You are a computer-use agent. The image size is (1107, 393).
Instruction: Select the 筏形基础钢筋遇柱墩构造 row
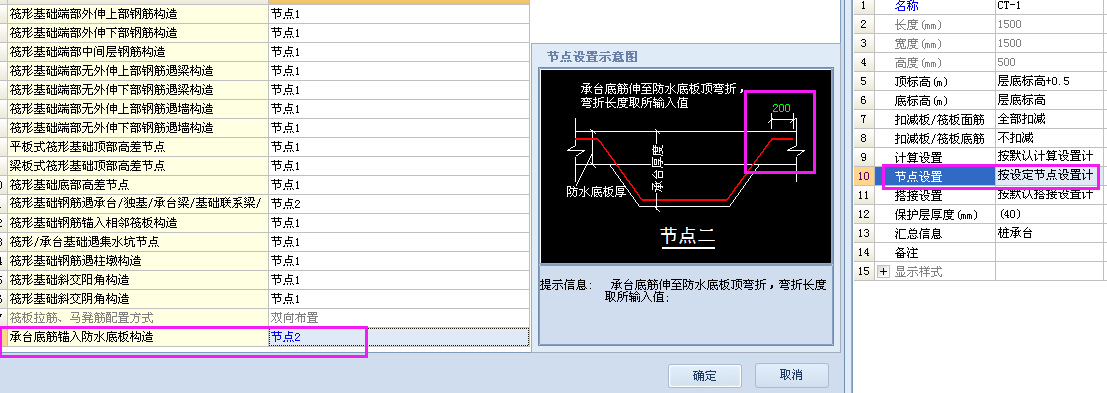click(265, 261)
